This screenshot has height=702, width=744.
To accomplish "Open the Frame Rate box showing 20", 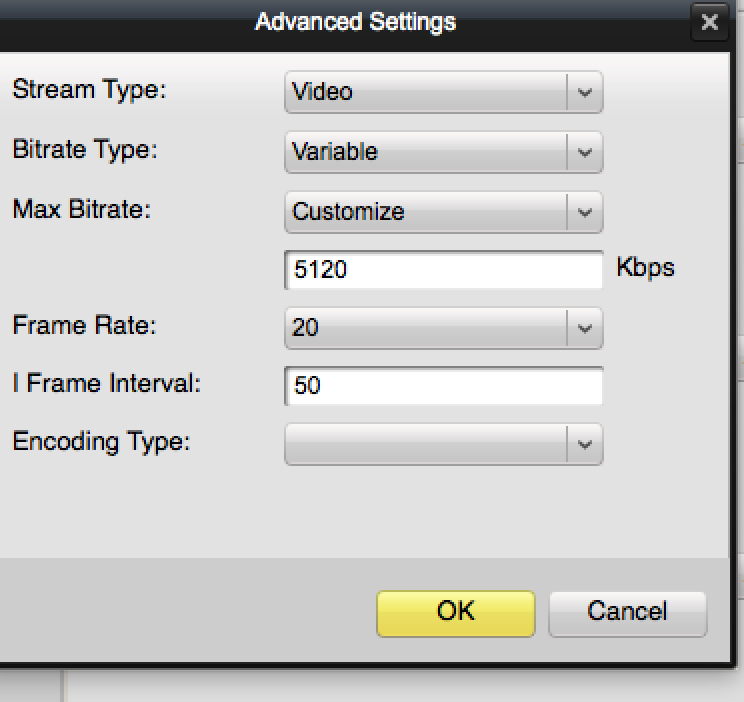I will point(427,328).
